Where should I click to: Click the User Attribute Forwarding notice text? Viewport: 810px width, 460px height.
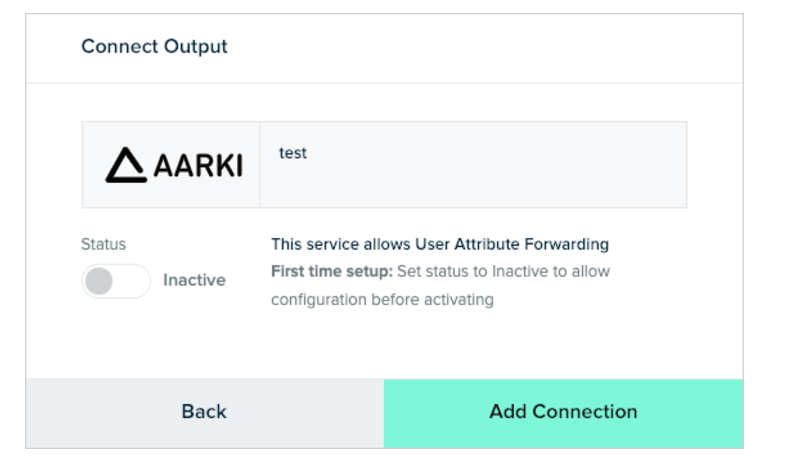tap(440, 244)
